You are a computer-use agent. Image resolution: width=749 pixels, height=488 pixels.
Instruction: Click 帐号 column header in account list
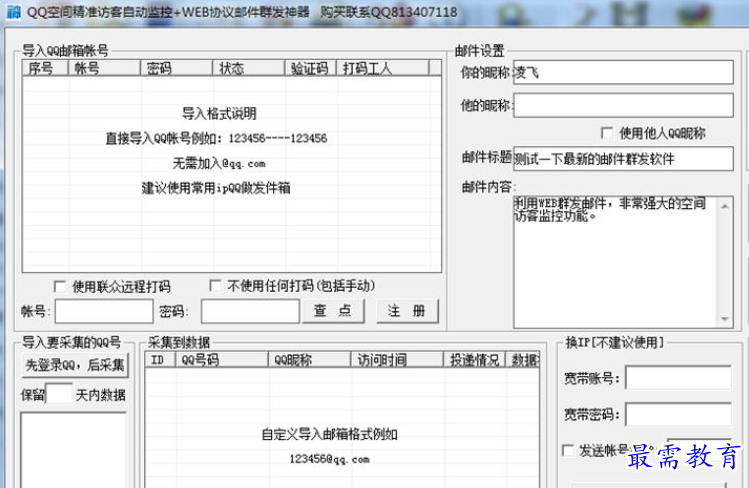tap(105, 68)
